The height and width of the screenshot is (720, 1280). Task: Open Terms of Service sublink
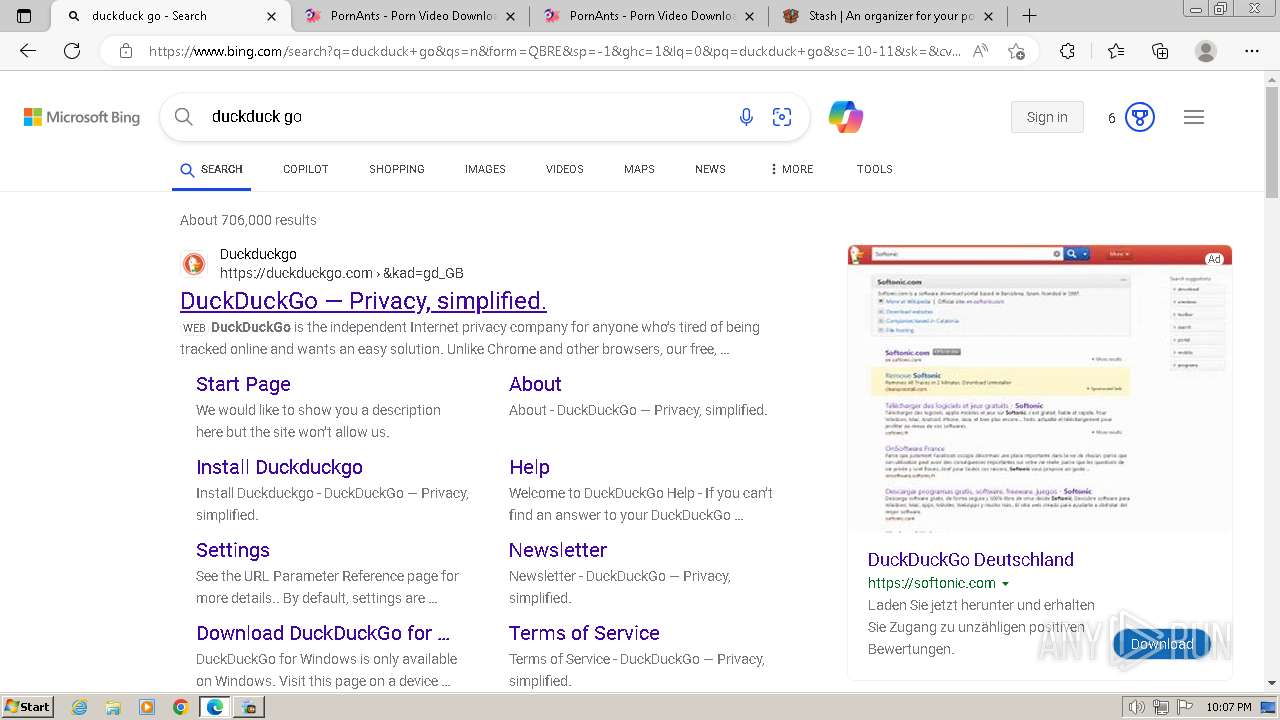coord(584,633)
